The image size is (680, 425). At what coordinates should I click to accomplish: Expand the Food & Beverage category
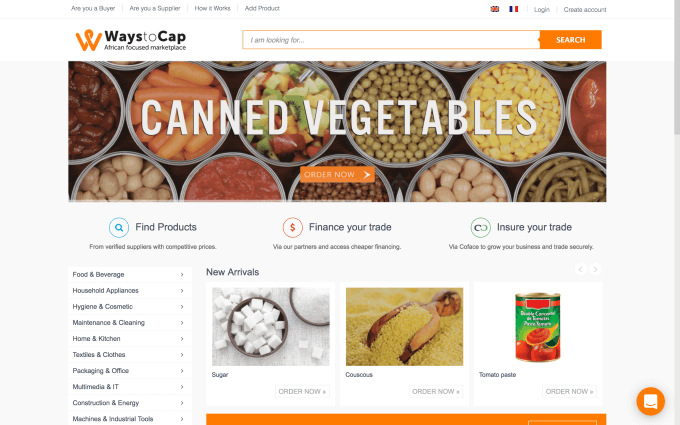pyautogui.click(x=130, y=275)
